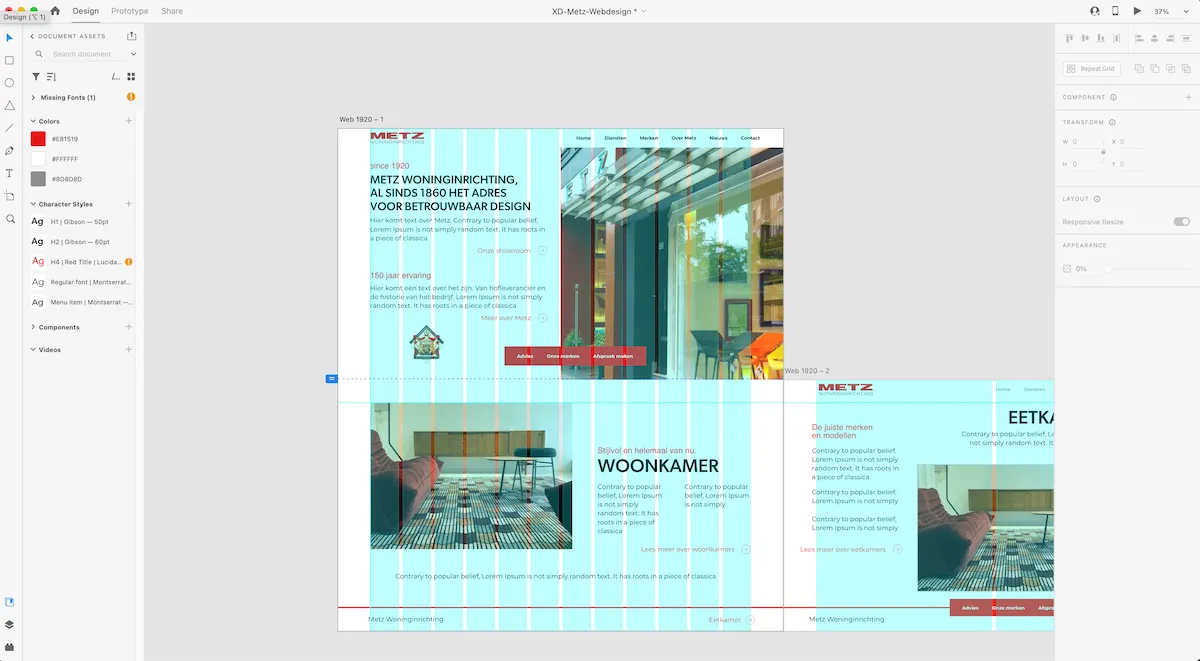Switch to the Share tab
Viewport: 1200px width, 661px height.
pos(172,11)
